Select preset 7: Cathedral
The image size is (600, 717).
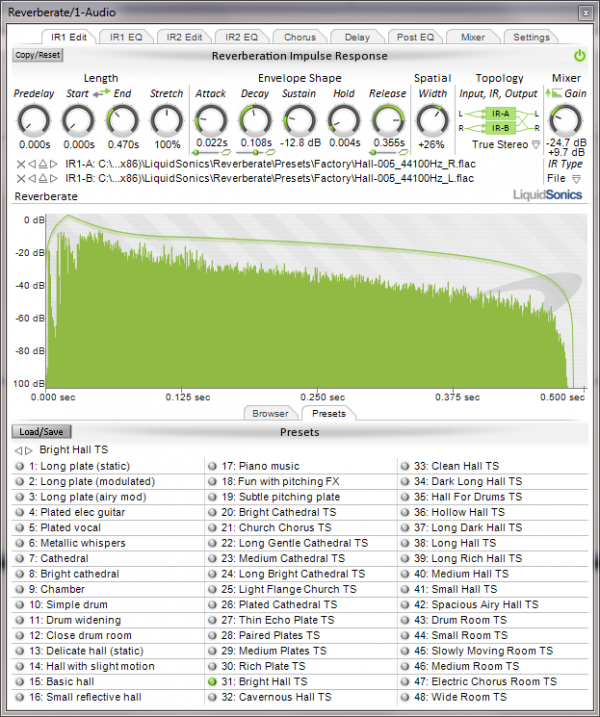click(x=108, y=559)
